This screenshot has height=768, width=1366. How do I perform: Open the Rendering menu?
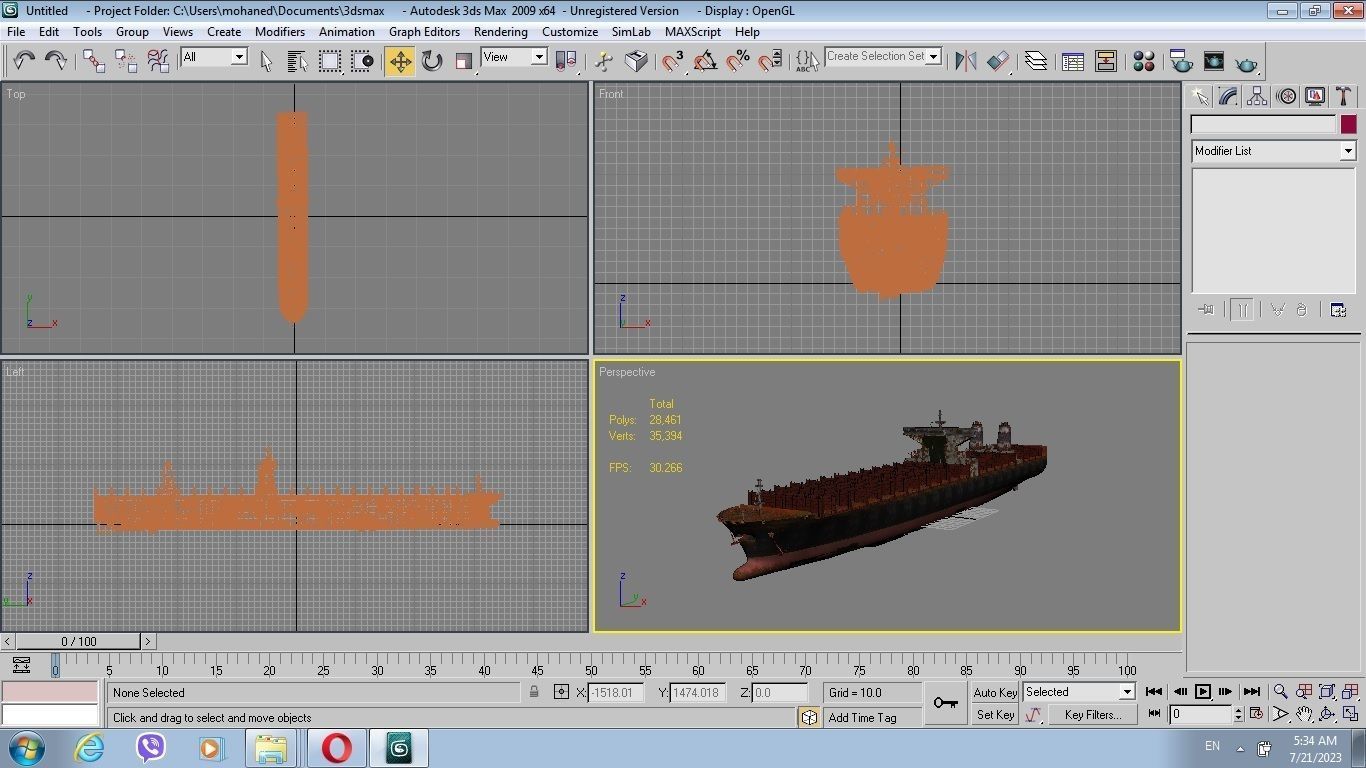coord(500,32)
